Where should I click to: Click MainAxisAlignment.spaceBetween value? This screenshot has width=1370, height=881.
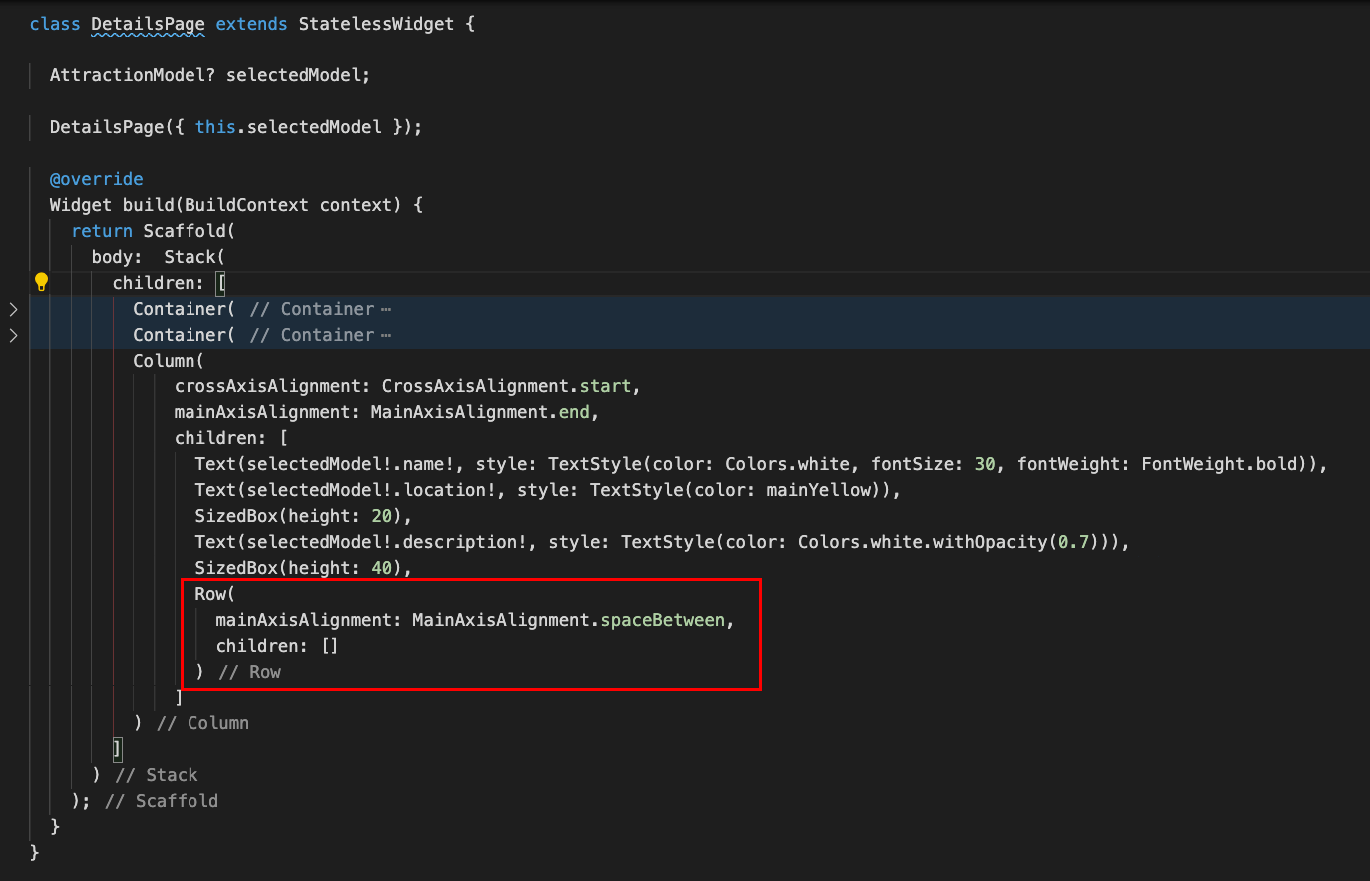tap(568, 621)
